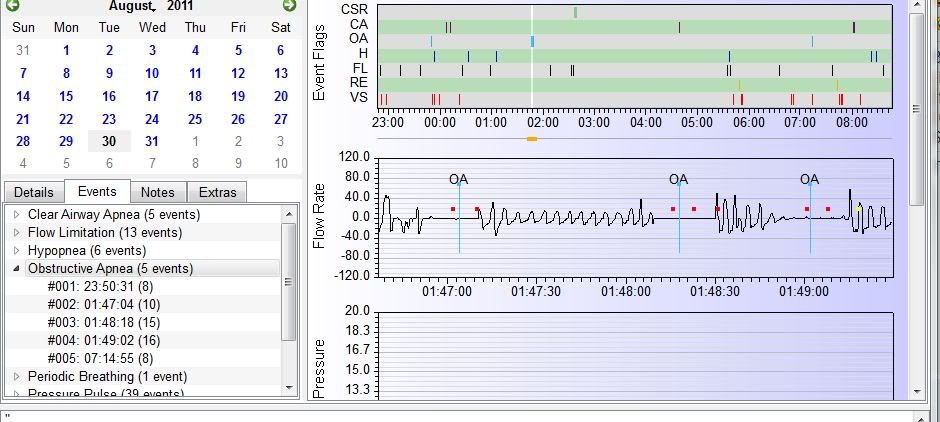Click the green CSR flag in Event Flags
Image resolution: width=940 pixels, height=422 pixels.
coord(575,12)
